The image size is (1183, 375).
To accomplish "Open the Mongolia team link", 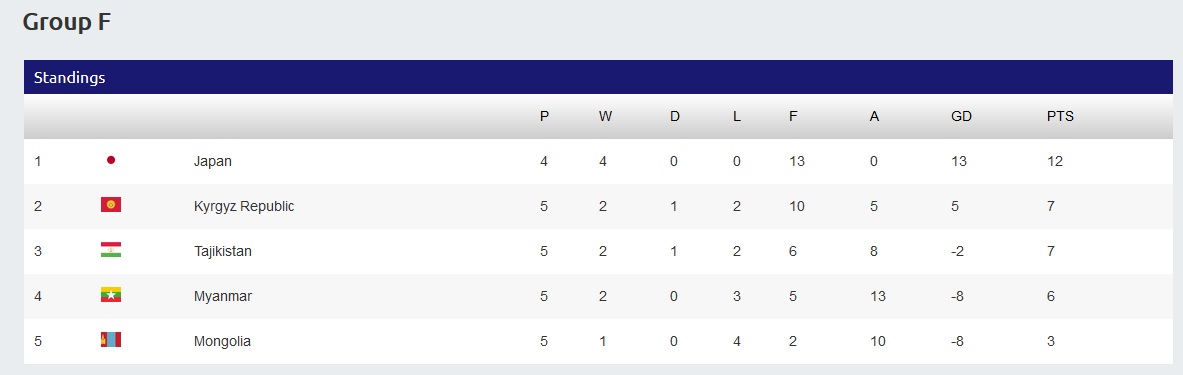I will [222, 341].
